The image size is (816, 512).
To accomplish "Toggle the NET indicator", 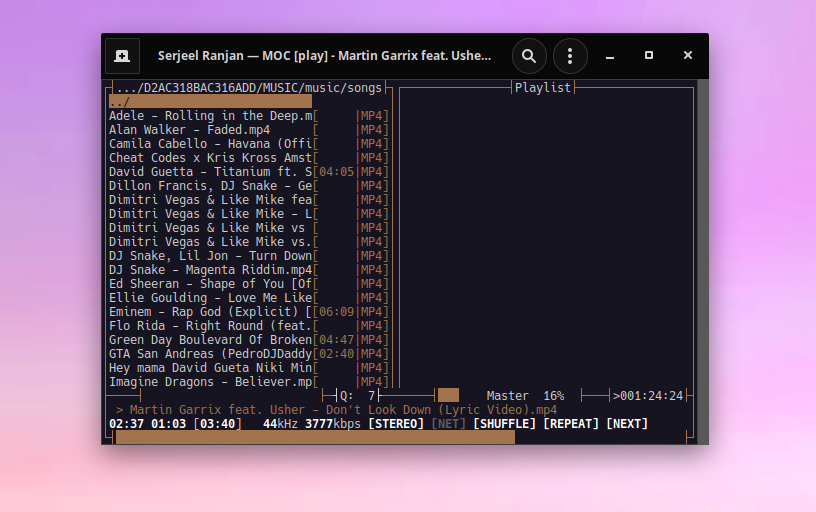I will pos(449,424).
